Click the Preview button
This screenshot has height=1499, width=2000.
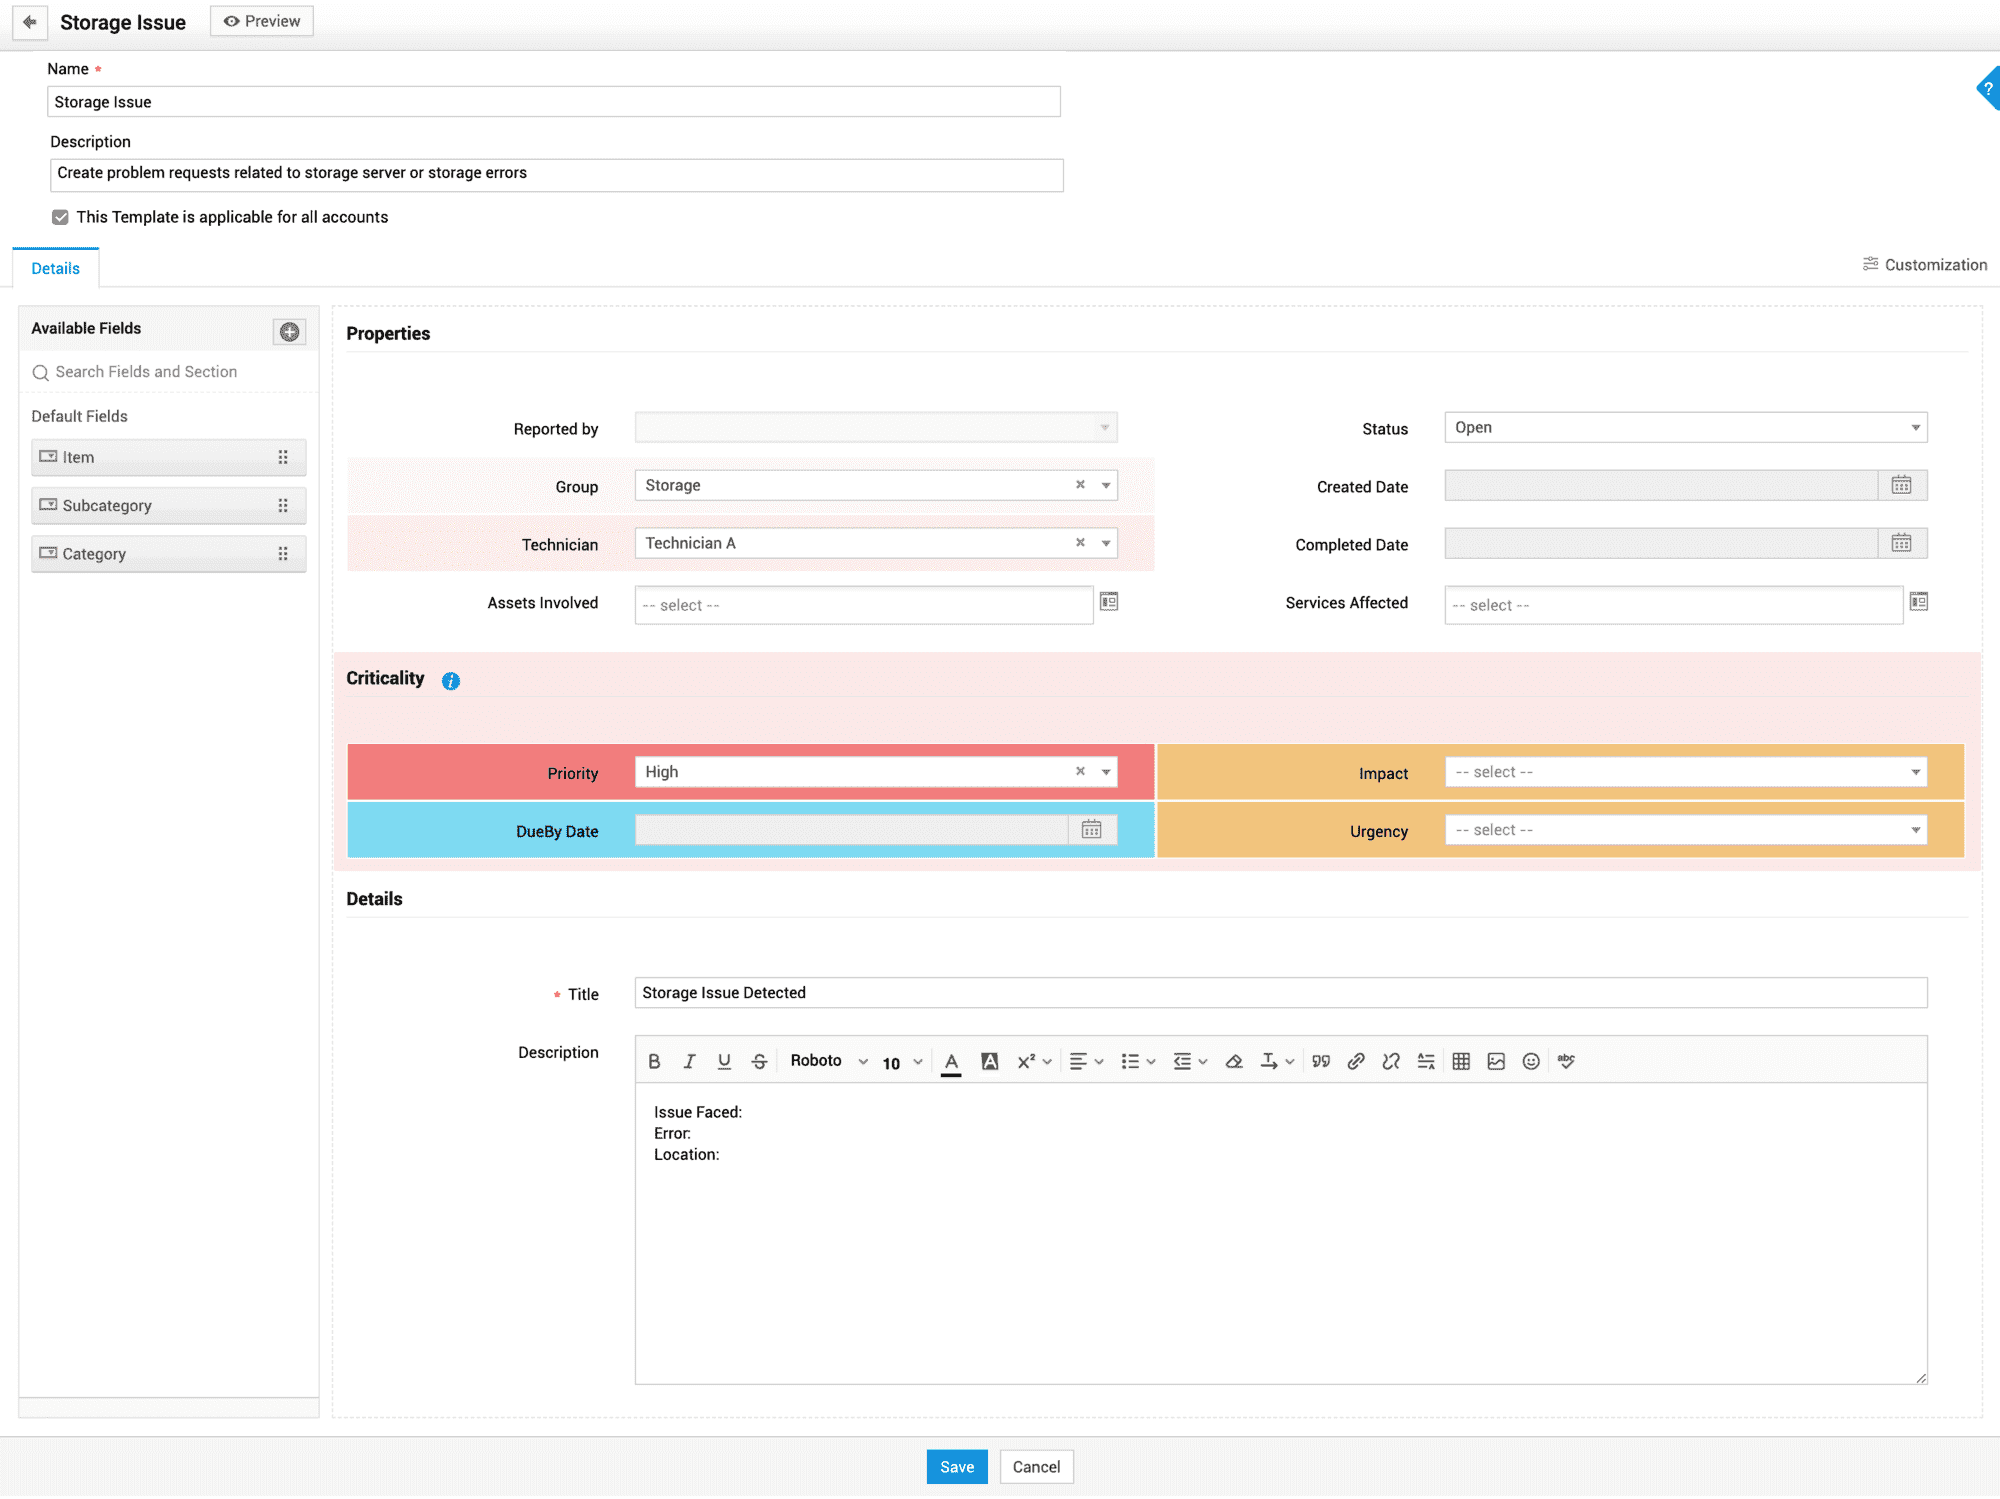(x=262, y=21)
